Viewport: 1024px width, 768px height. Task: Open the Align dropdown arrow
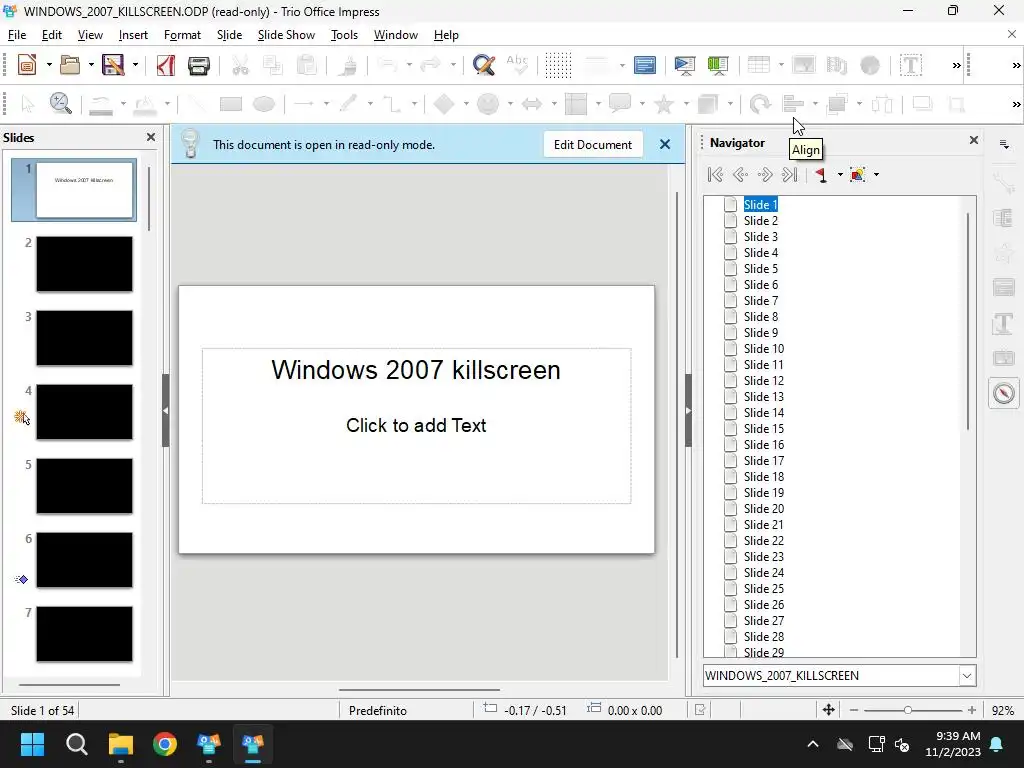point(814,104)
